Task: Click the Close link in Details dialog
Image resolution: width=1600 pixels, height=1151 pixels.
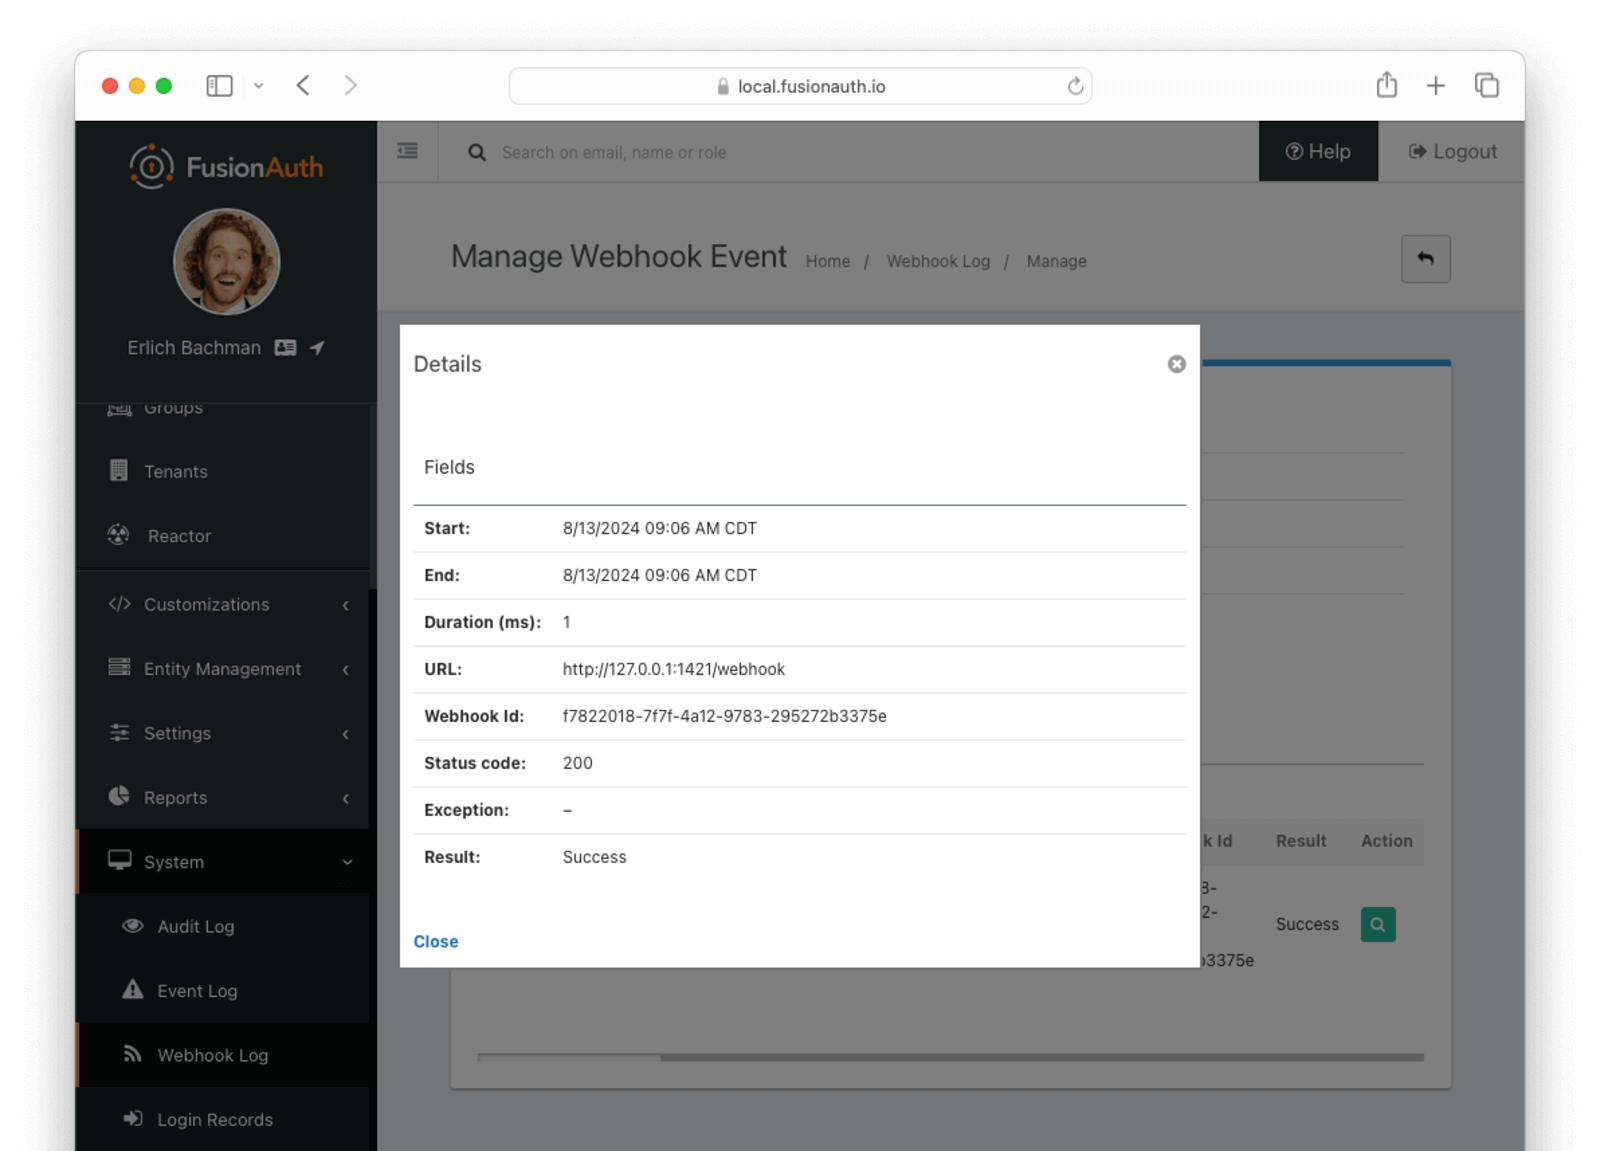Action: [436, 941]
